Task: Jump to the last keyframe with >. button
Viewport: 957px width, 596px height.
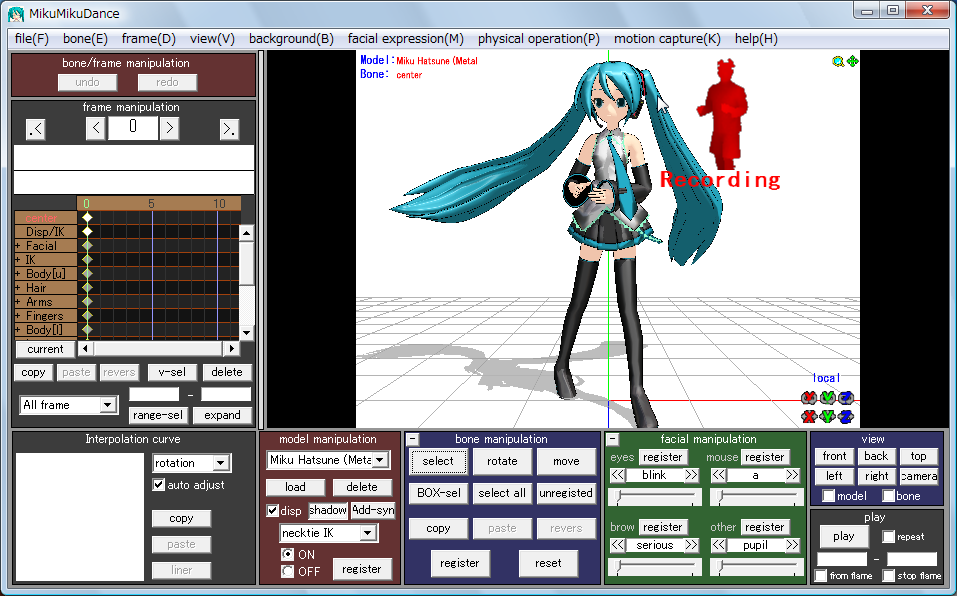Action: tap(229, 129)
